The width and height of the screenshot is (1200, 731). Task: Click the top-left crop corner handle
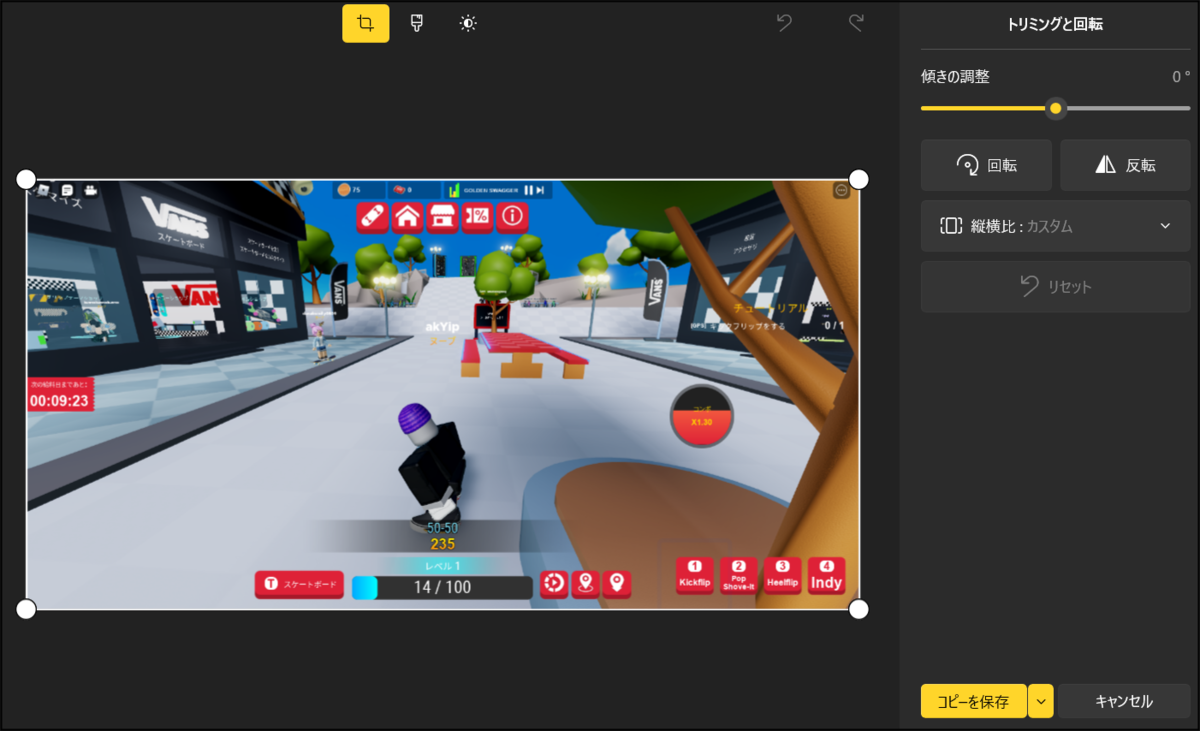pos(26,179)
